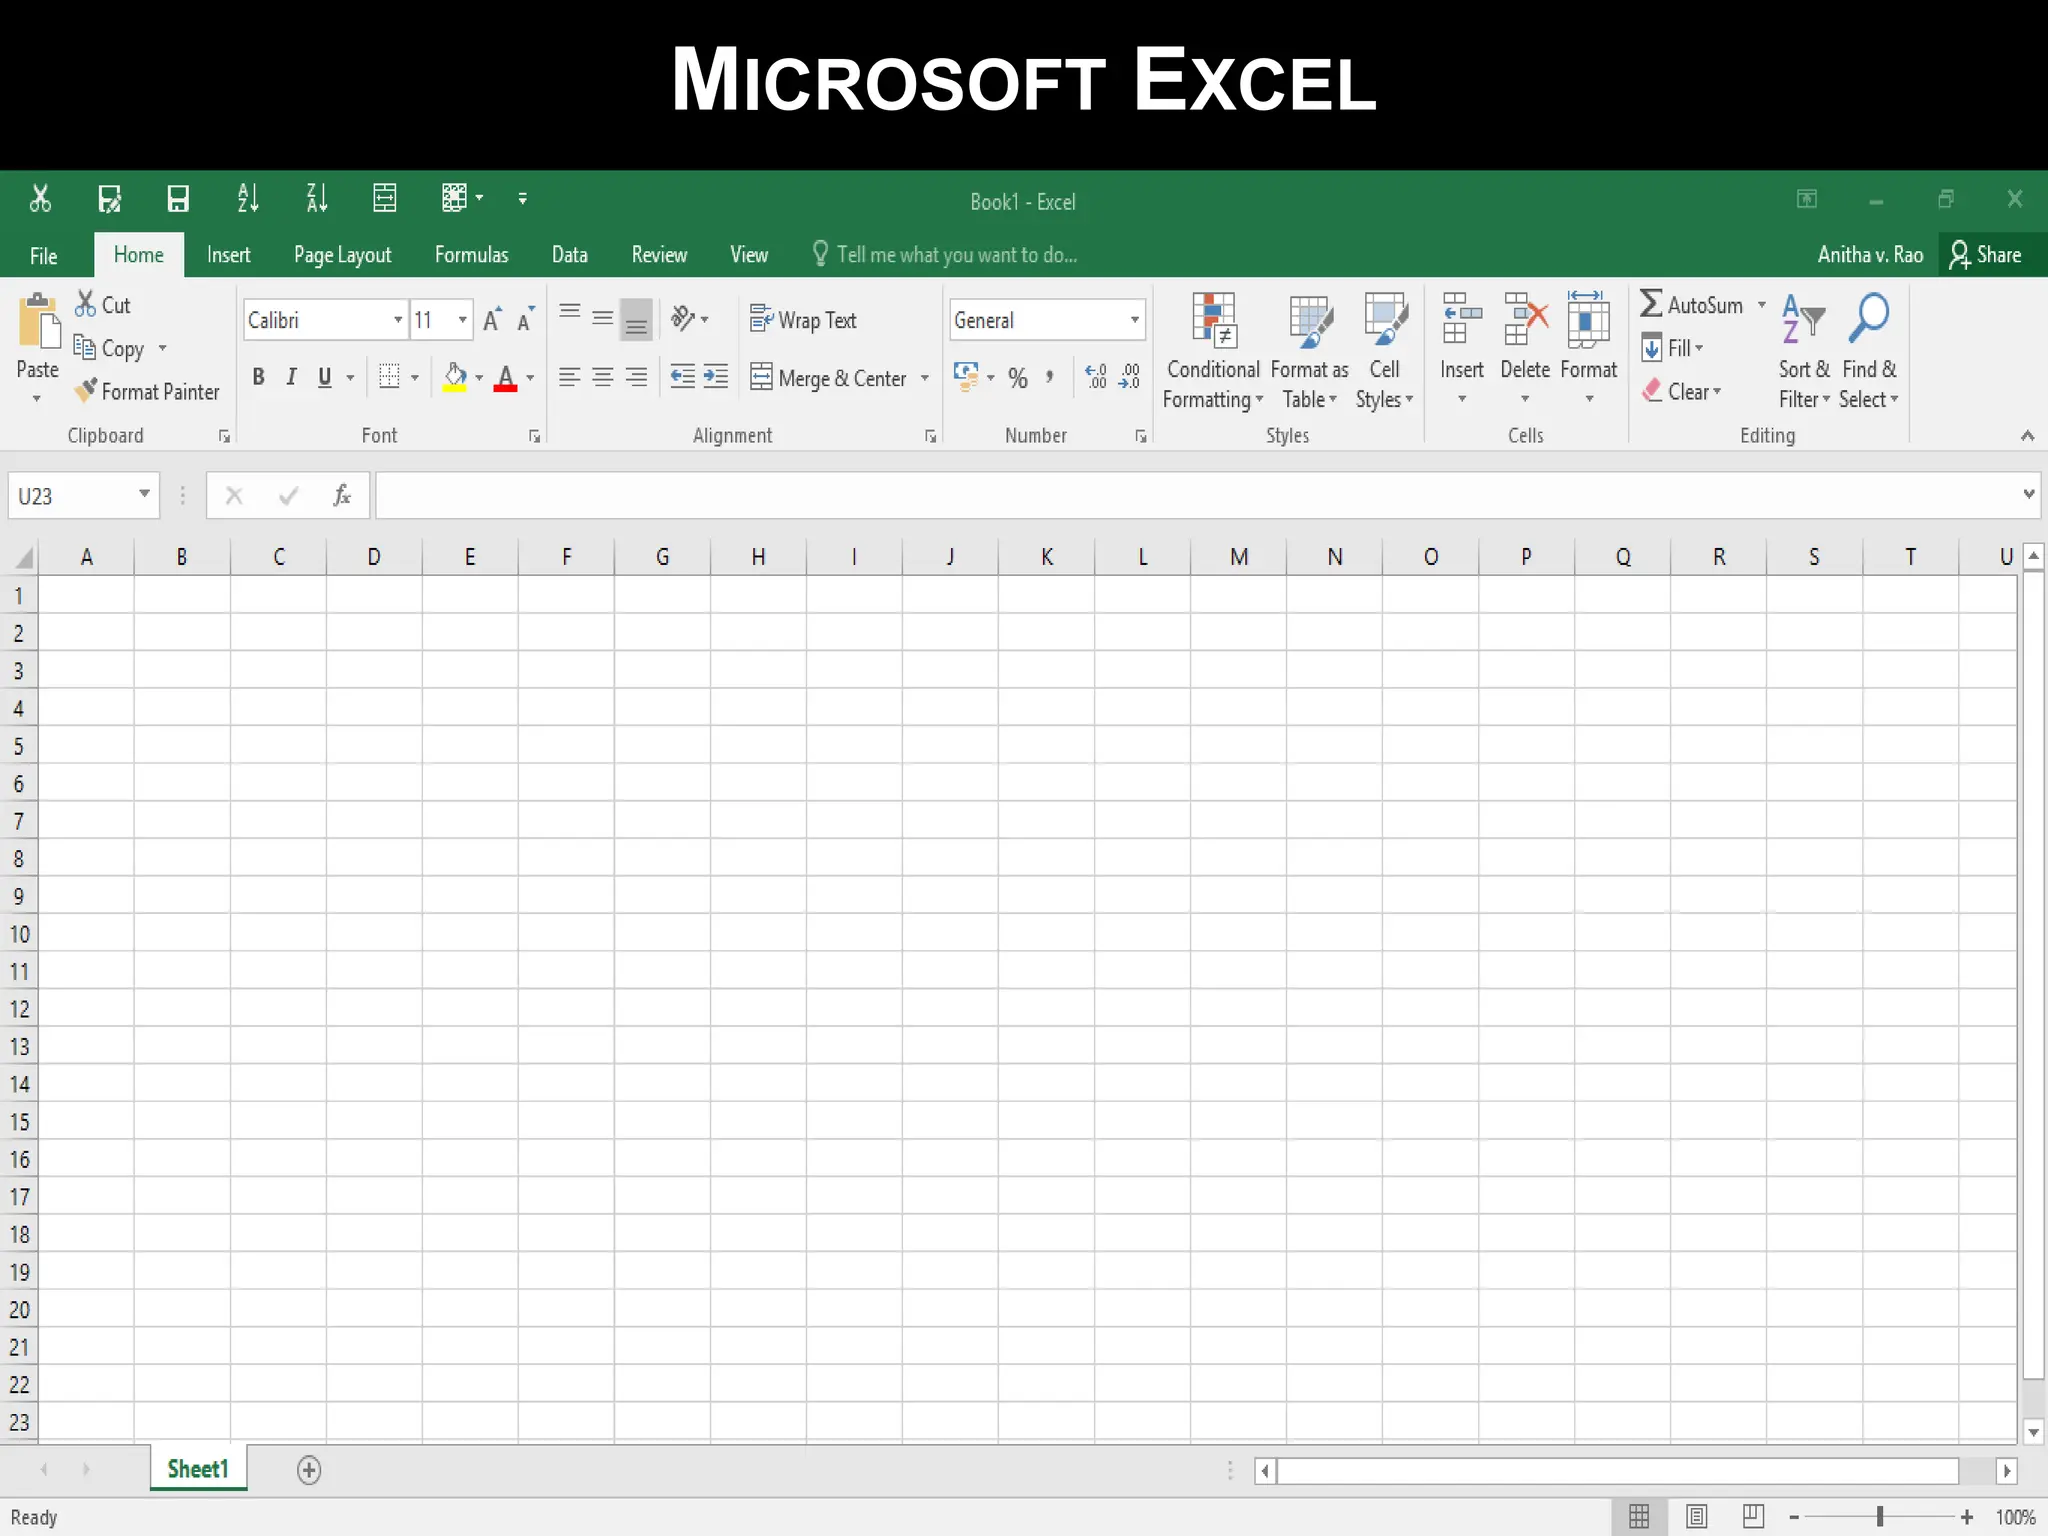The image size is (2048, 1536).
Task: Click Format Painter brush
Action: 148,391
